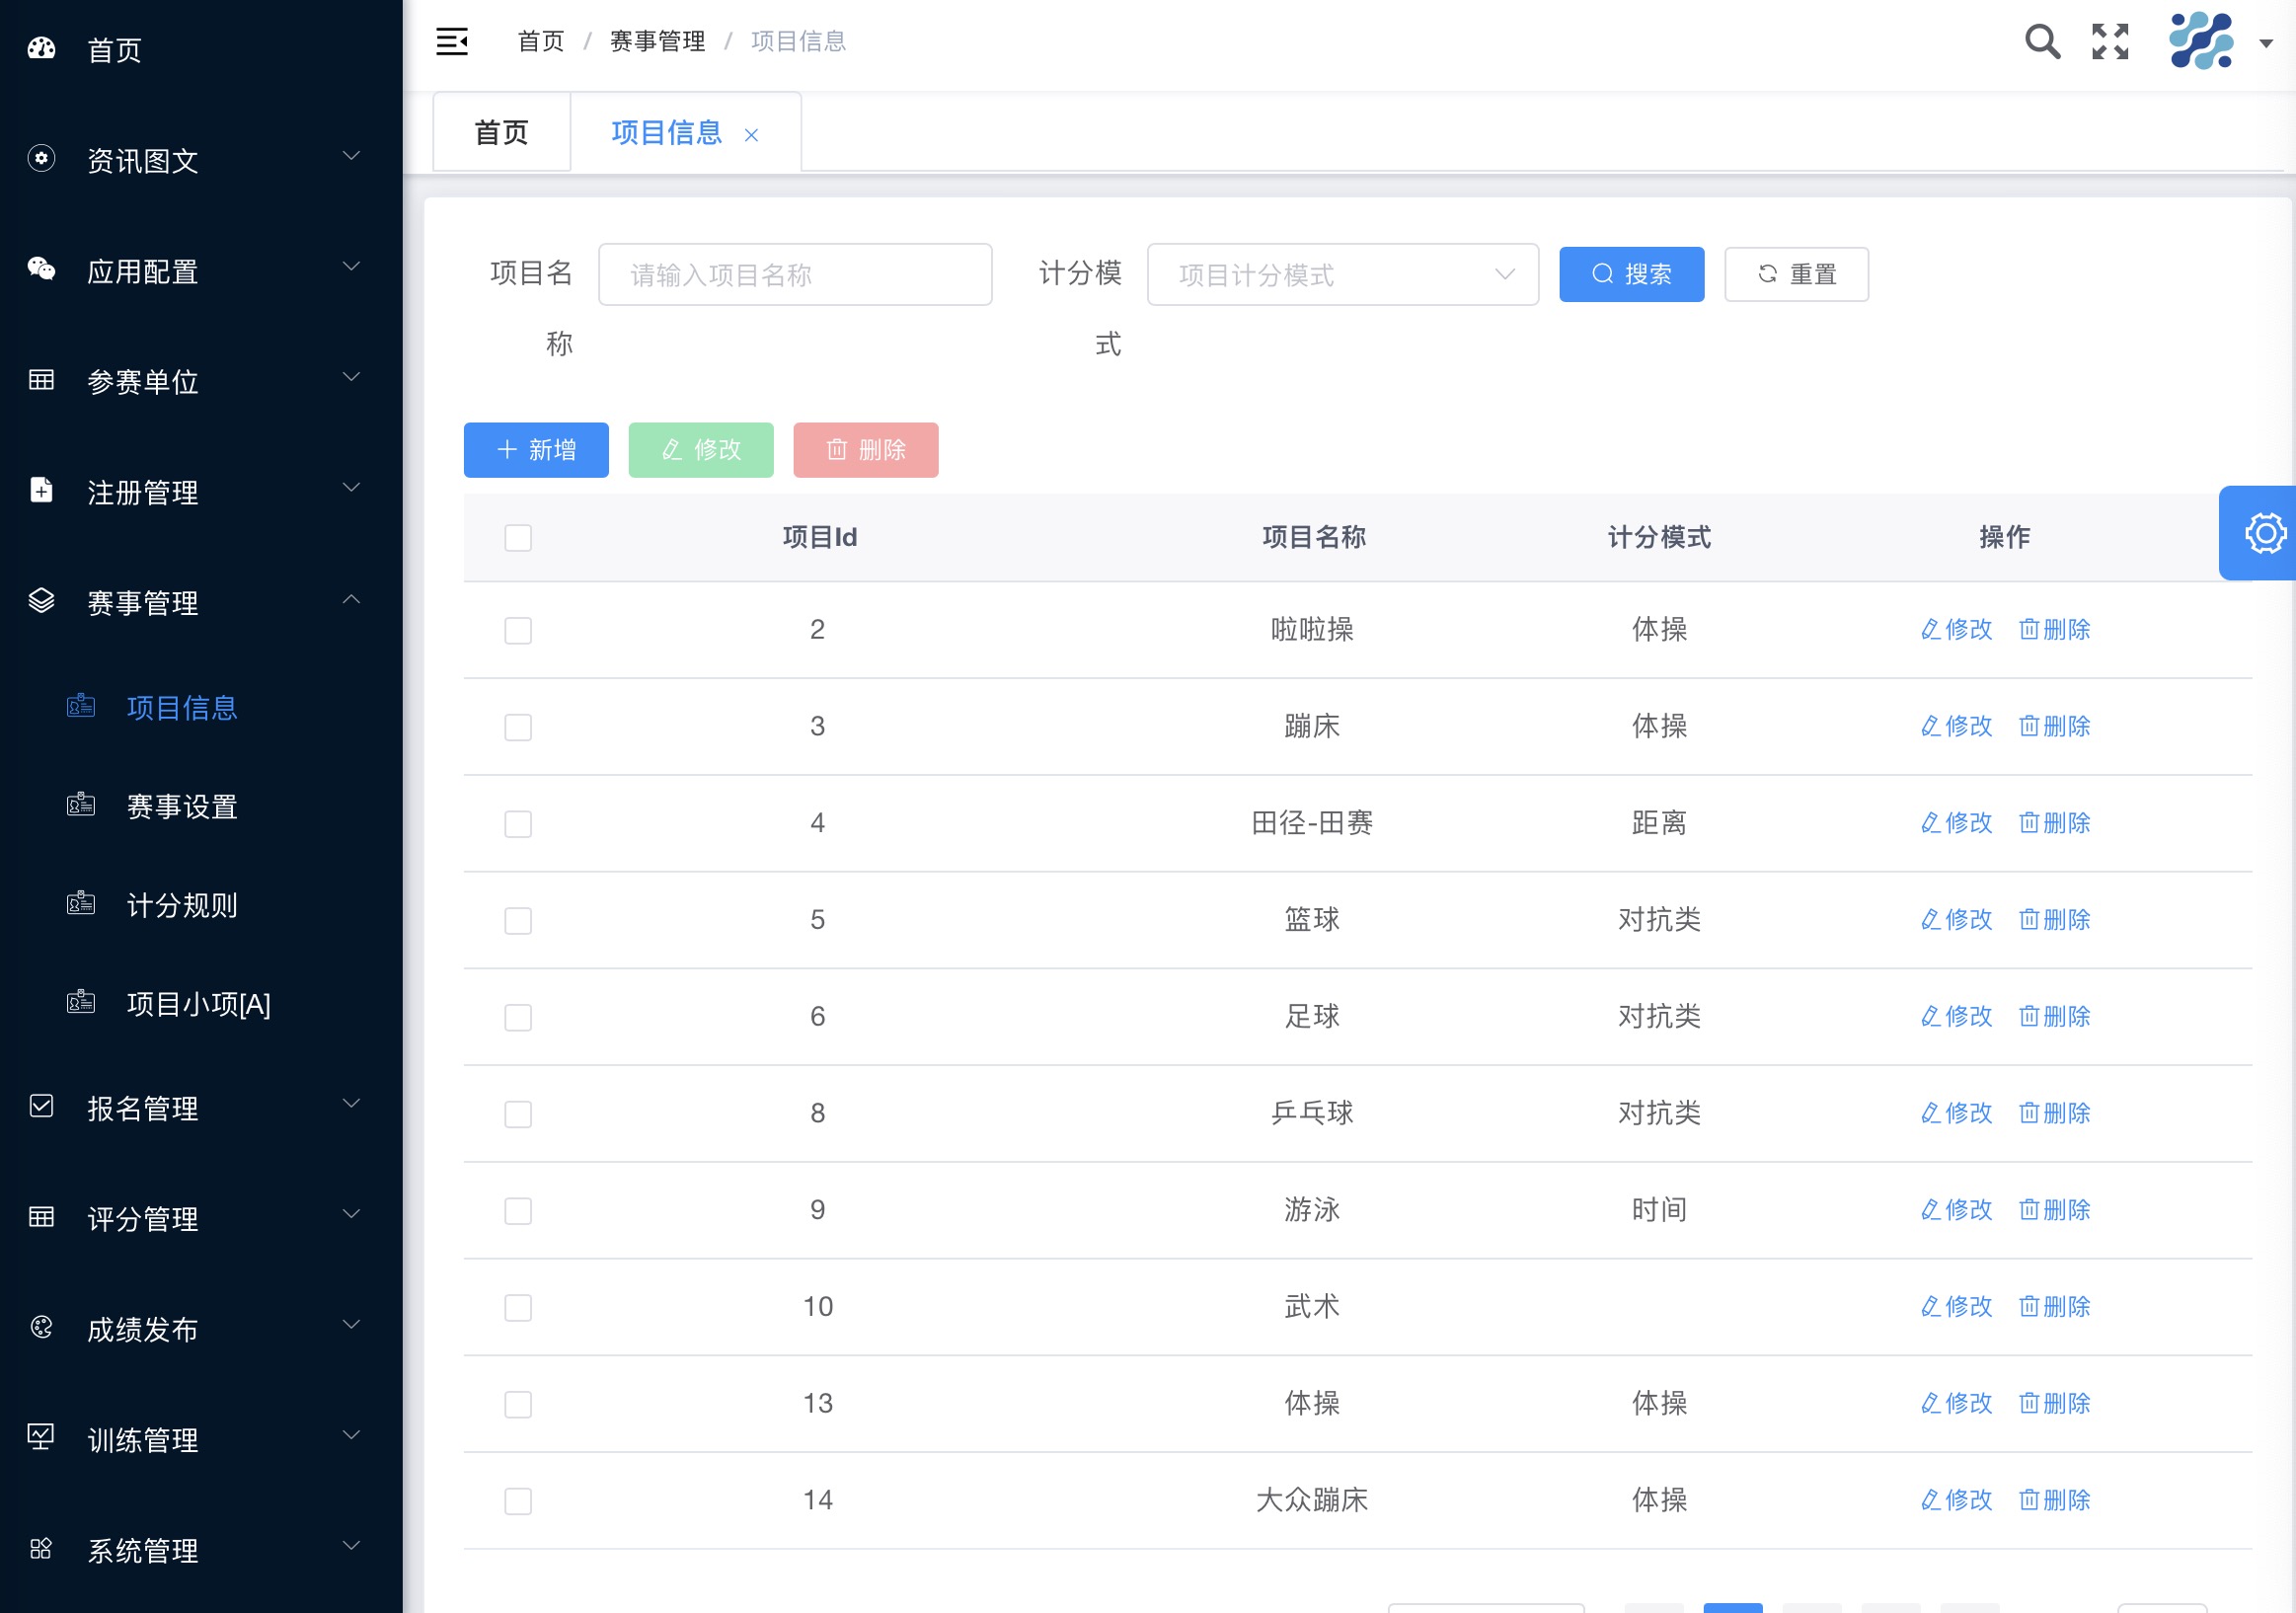The image size is (2296, 1613).
Task: Click the 首页 breadcrumb link
Action: tap(541, 41)
